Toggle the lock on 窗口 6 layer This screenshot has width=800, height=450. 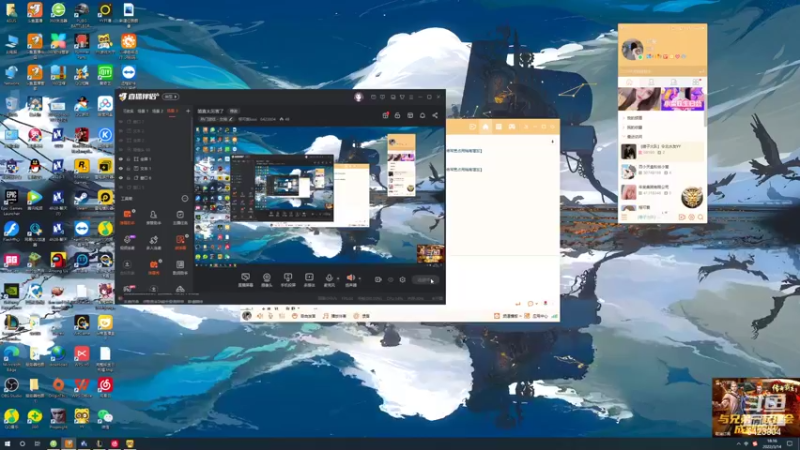129,178
